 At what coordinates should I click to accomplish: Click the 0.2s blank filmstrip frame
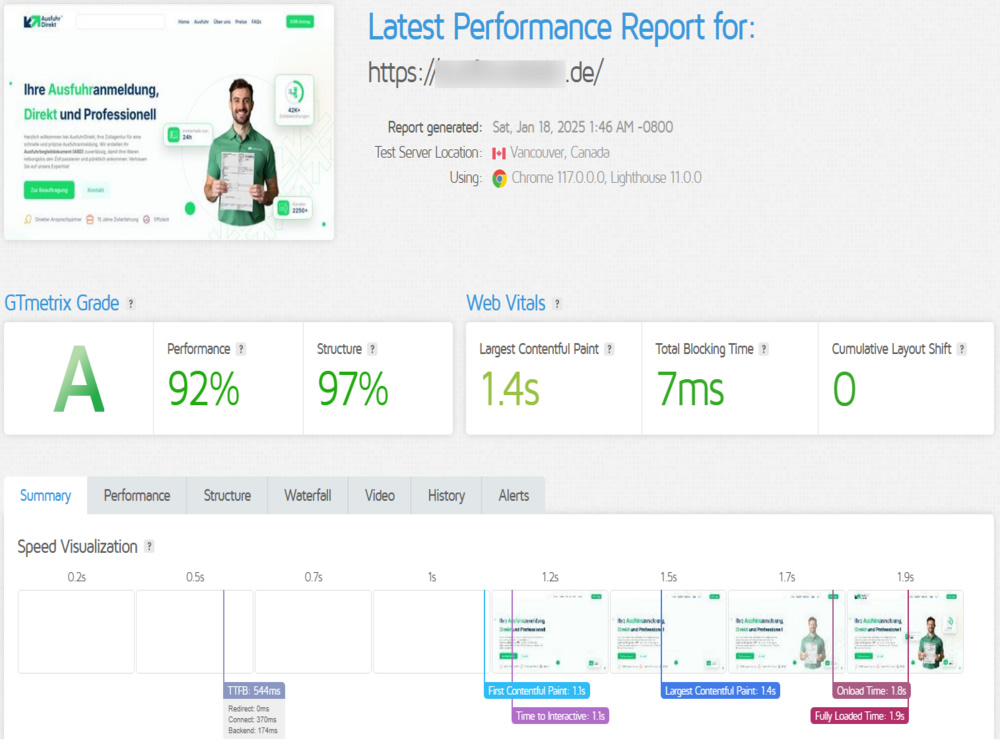(76, 631)
